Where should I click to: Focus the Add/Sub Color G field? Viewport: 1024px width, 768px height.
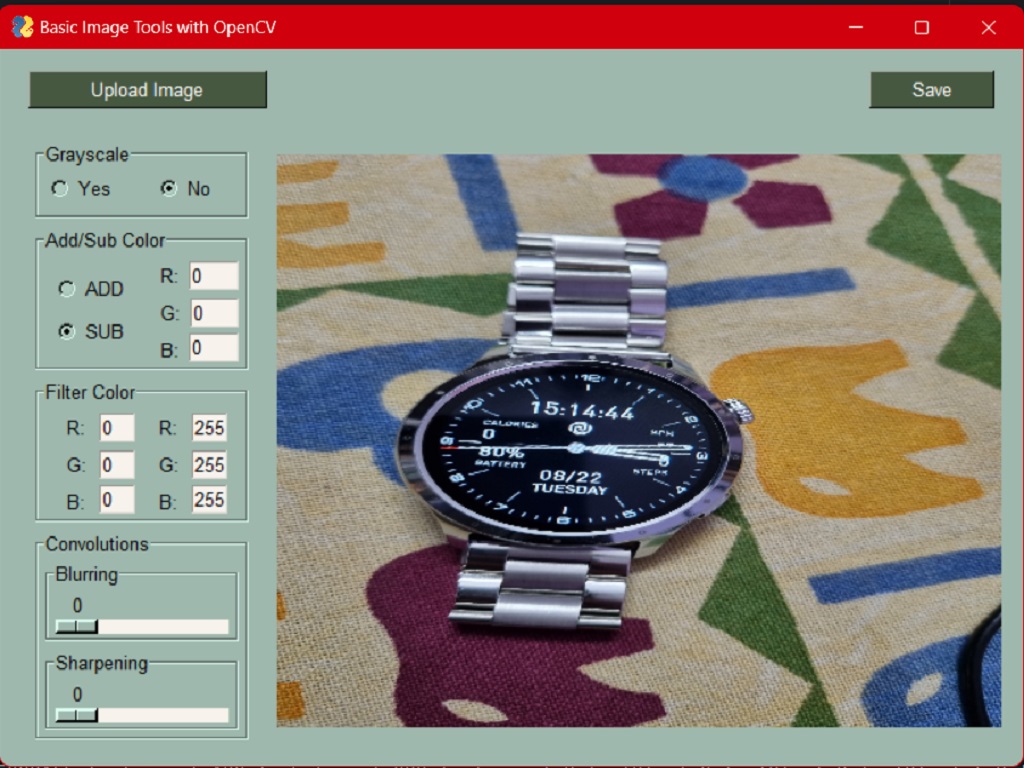tap(214, 313)
